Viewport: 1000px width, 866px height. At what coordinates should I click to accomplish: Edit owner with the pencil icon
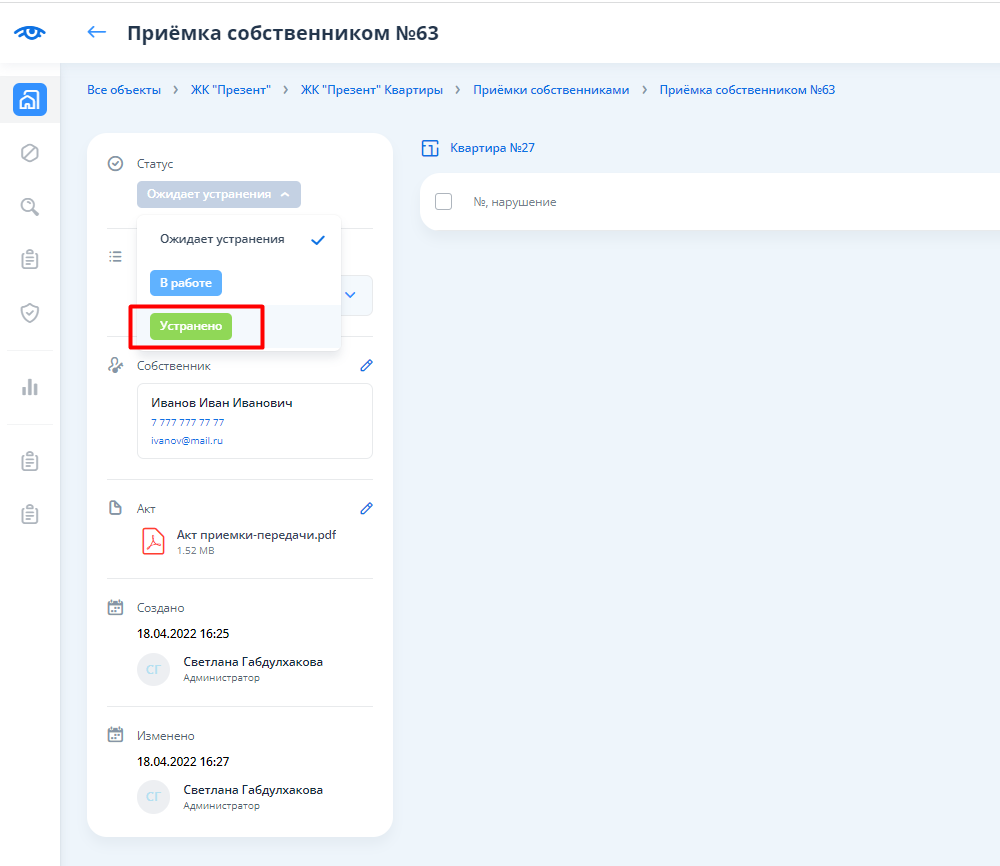click(366, 366)
